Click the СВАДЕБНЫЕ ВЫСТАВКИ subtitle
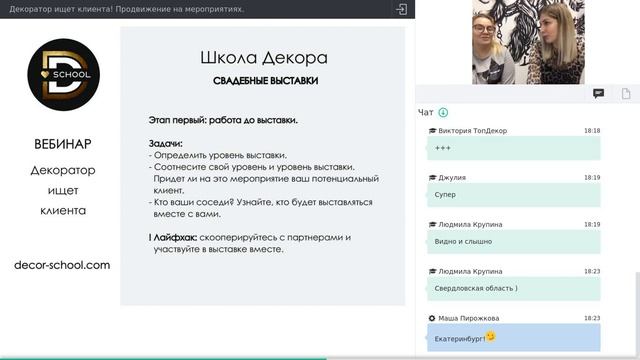Viewport: 640px width, 360px height. (265, 81)
